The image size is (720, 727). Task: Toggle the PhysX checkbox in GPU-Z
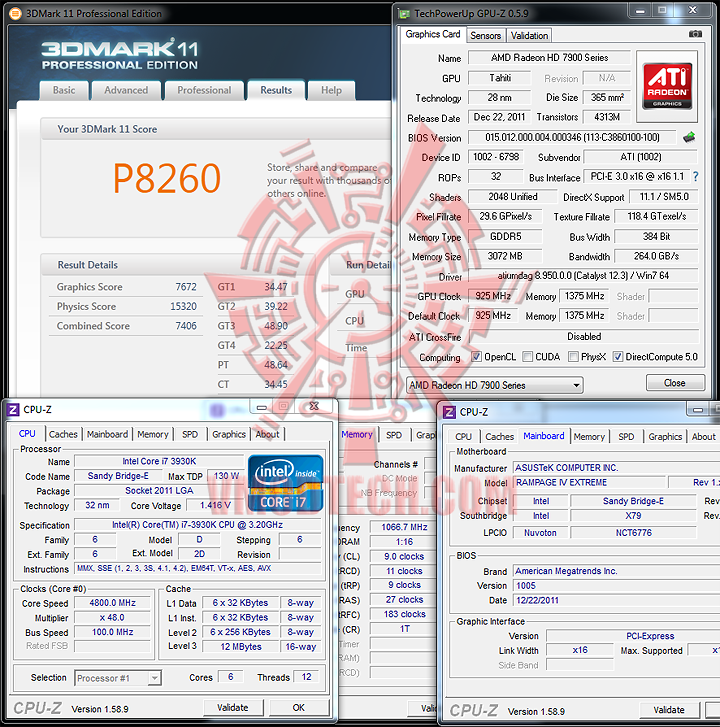click(x=573, y=357)
